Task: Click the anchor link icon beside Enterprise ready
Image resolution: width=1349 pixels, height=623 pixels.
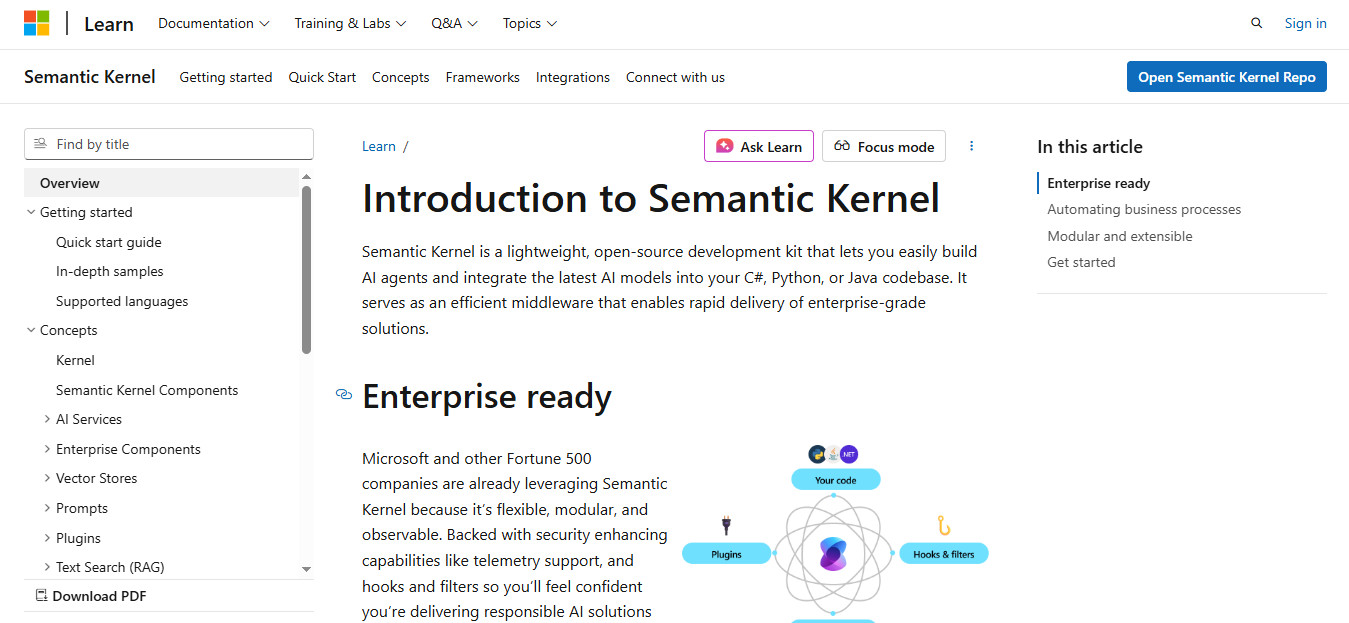Action: 343,395
